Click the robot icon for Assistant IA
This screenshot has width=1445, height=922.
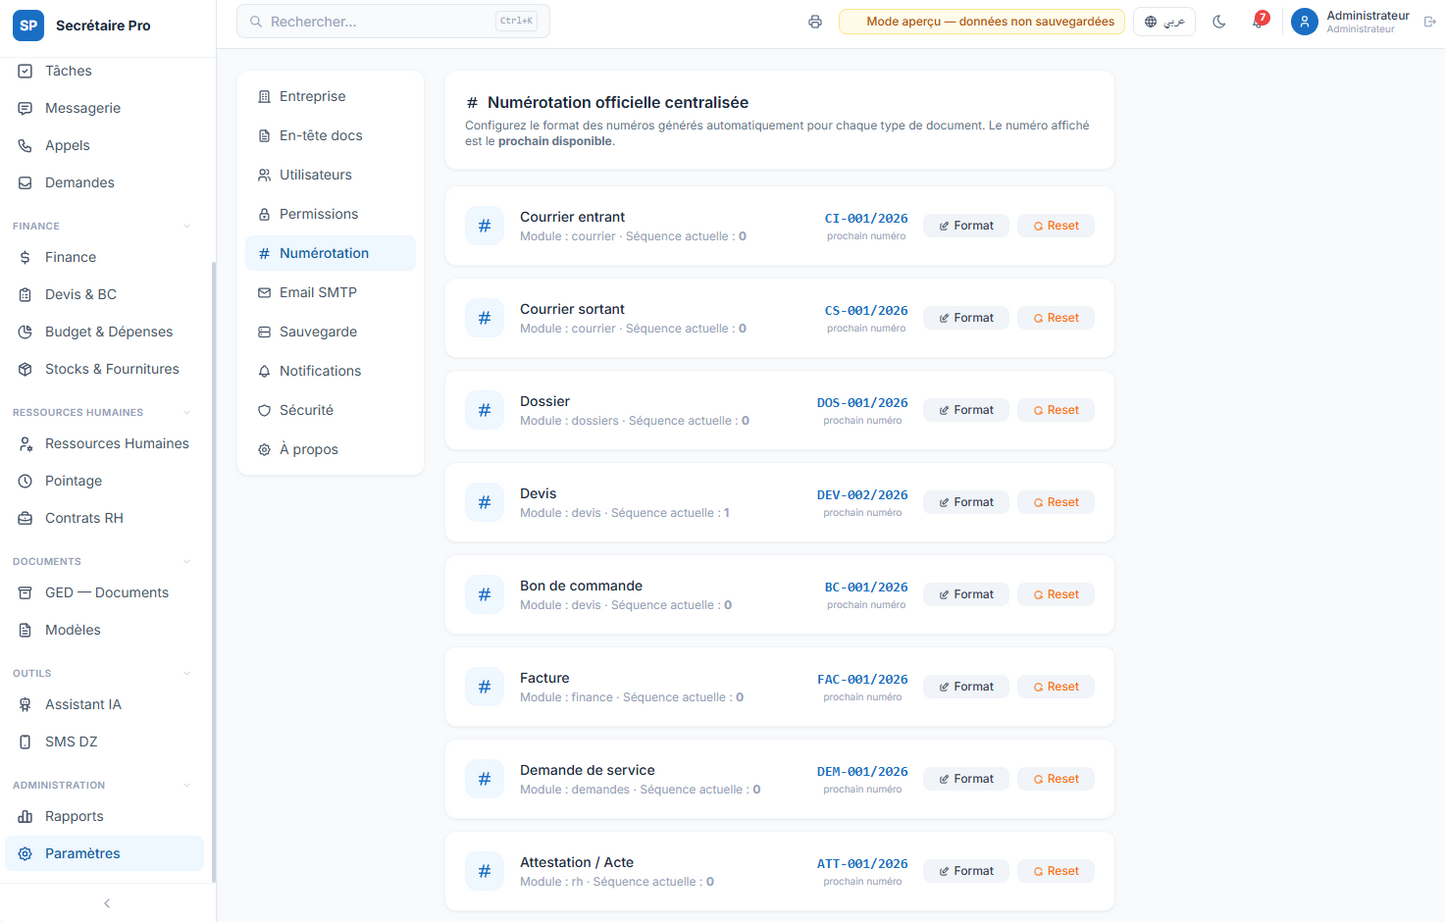(25, 704)
